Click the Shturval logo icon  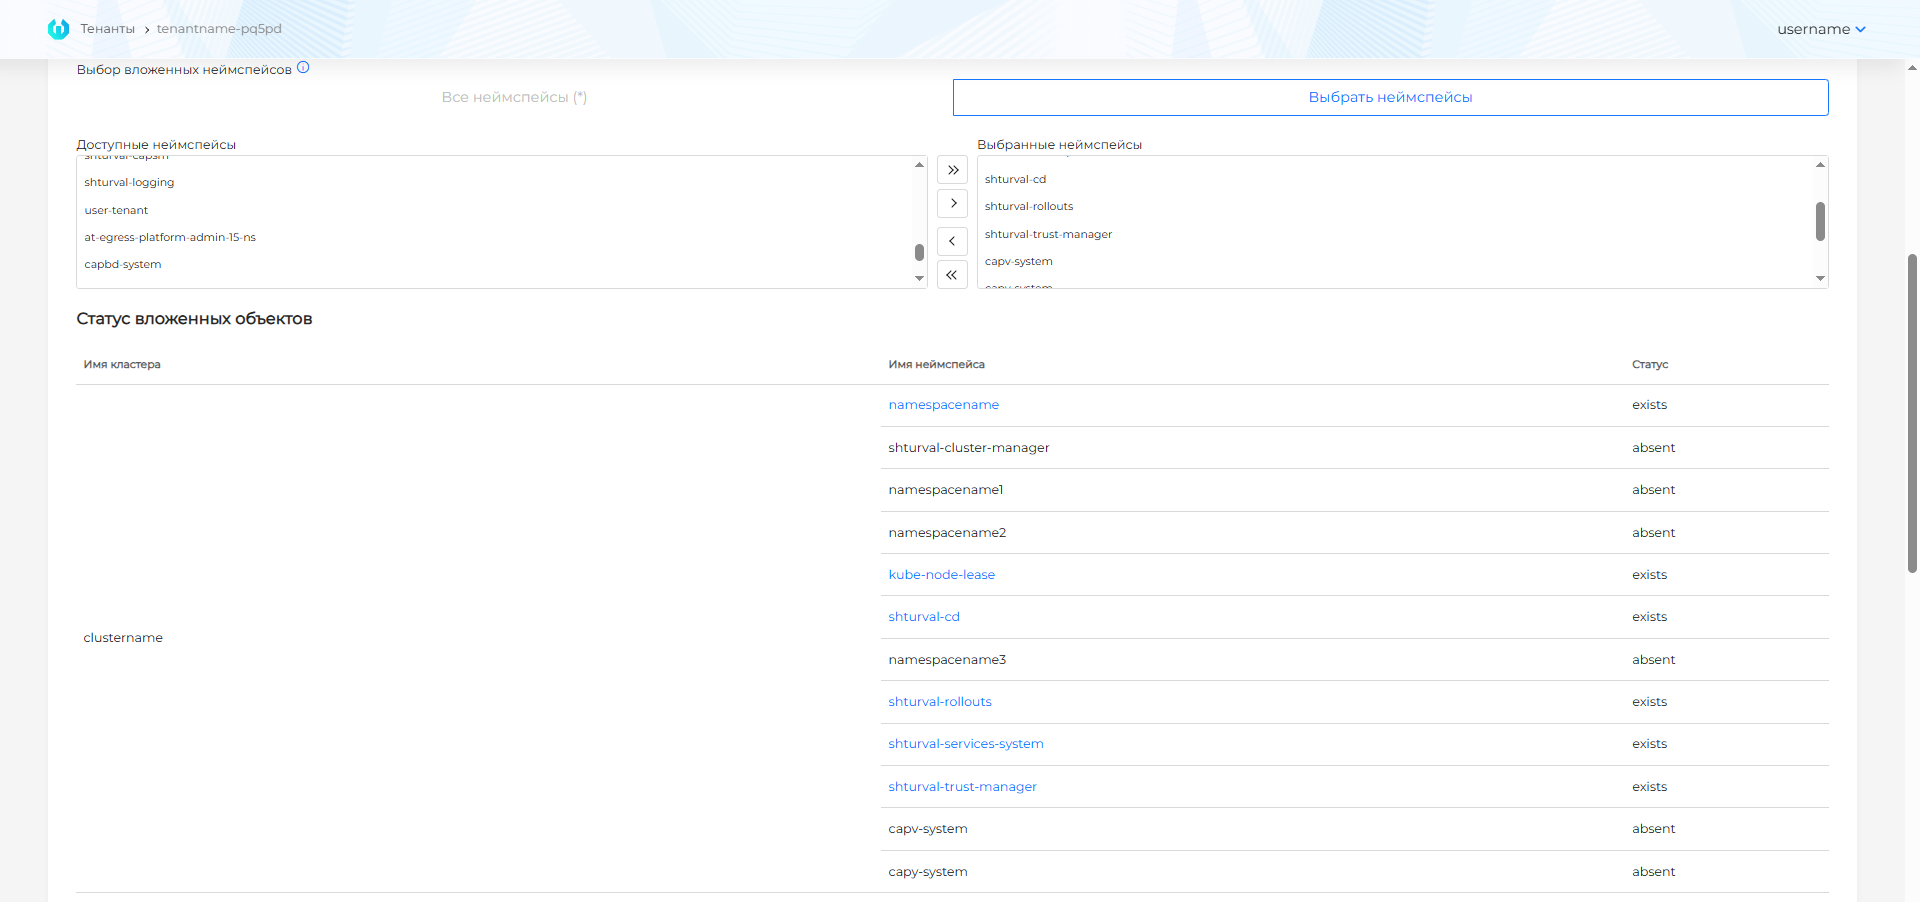[x=58, y=29]
